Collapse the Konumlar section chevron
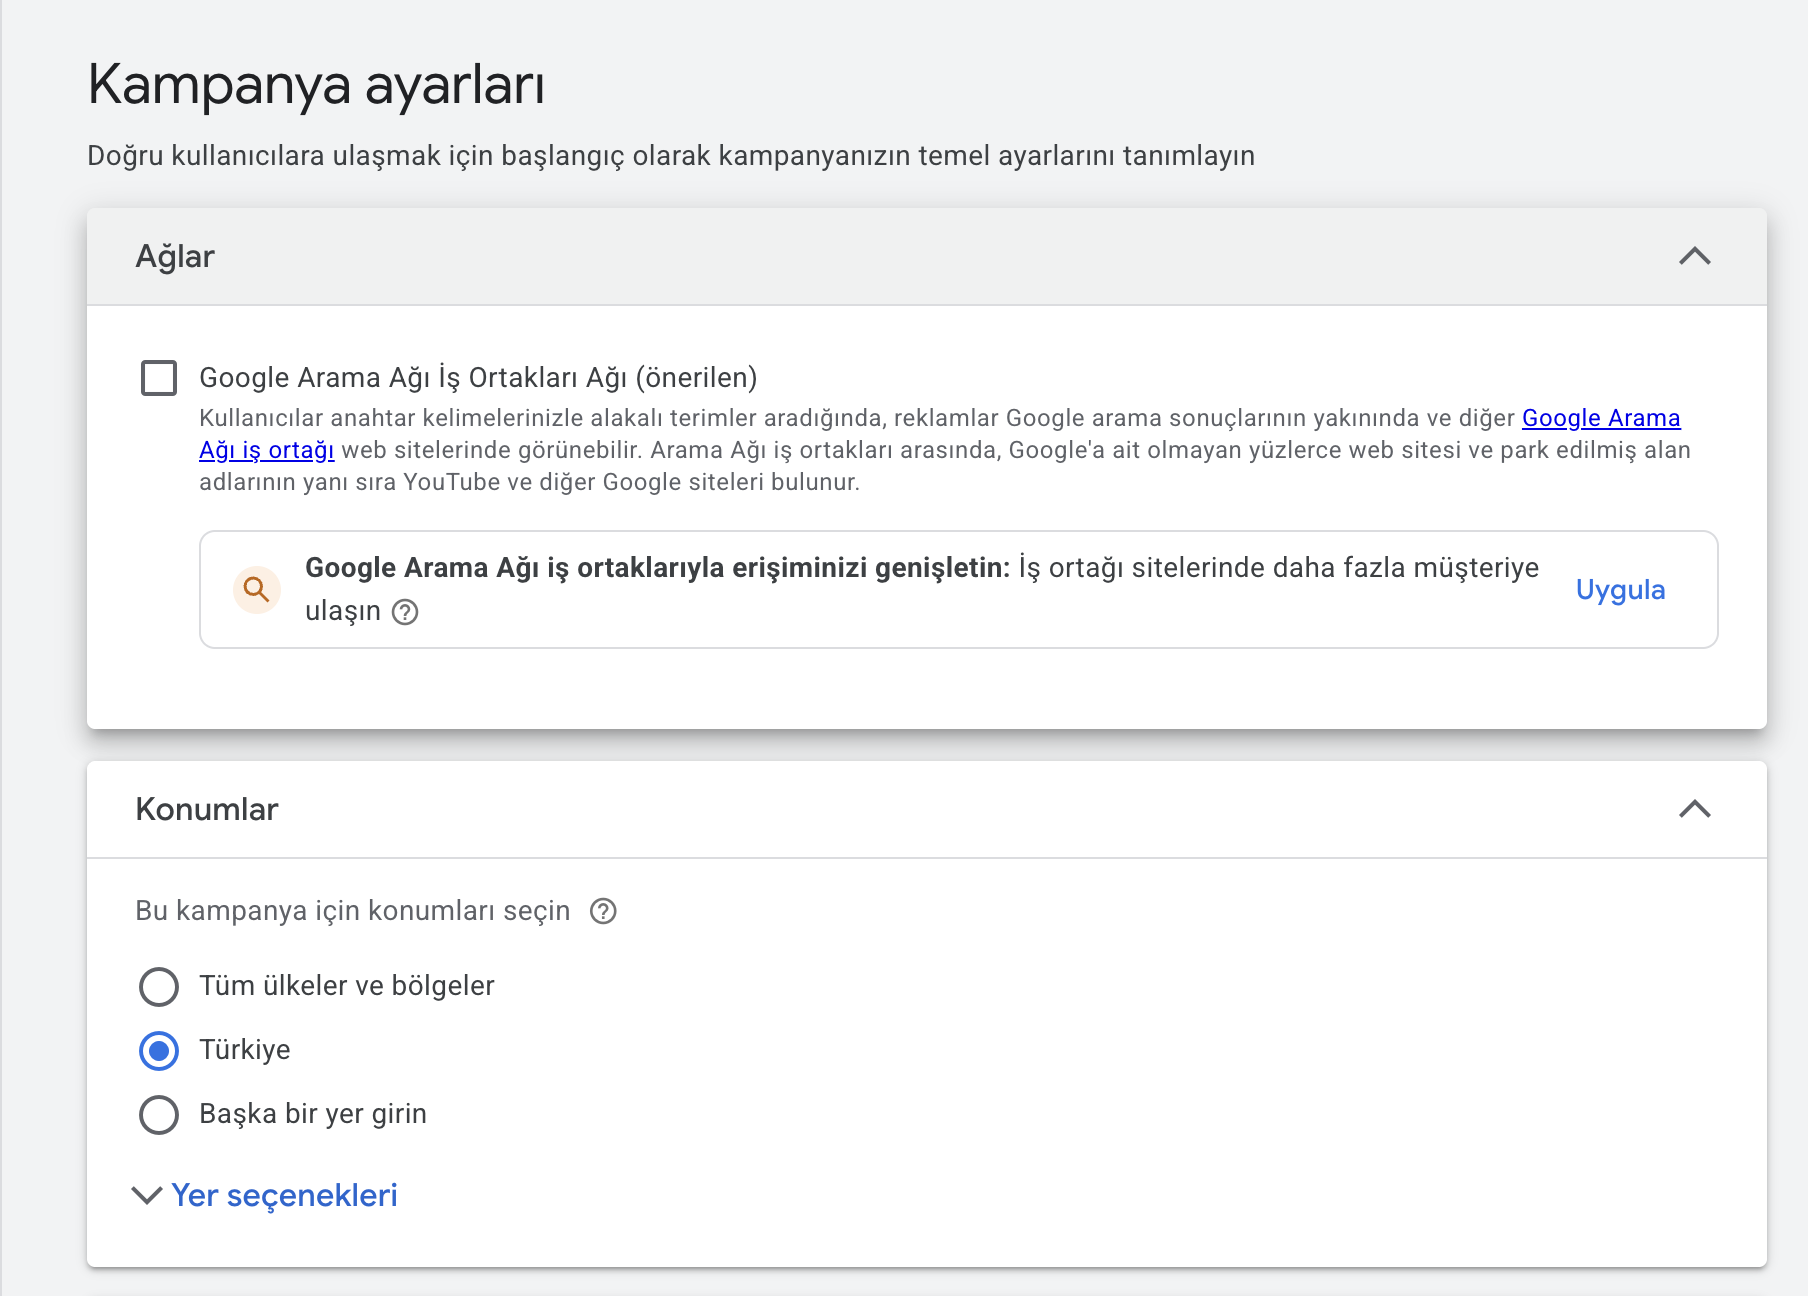Image resolution: width=1808 pixels, height=1296 pixels. (1695, 809)
